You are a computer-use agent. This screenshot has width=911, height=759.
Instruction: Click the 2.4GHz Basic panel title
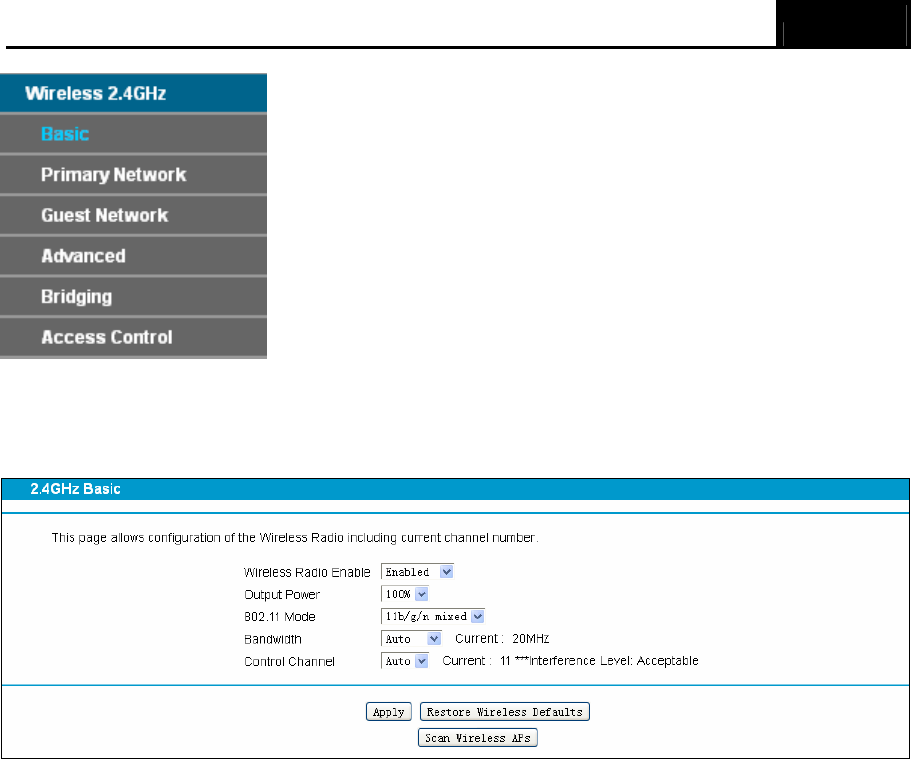click(76, 489)
